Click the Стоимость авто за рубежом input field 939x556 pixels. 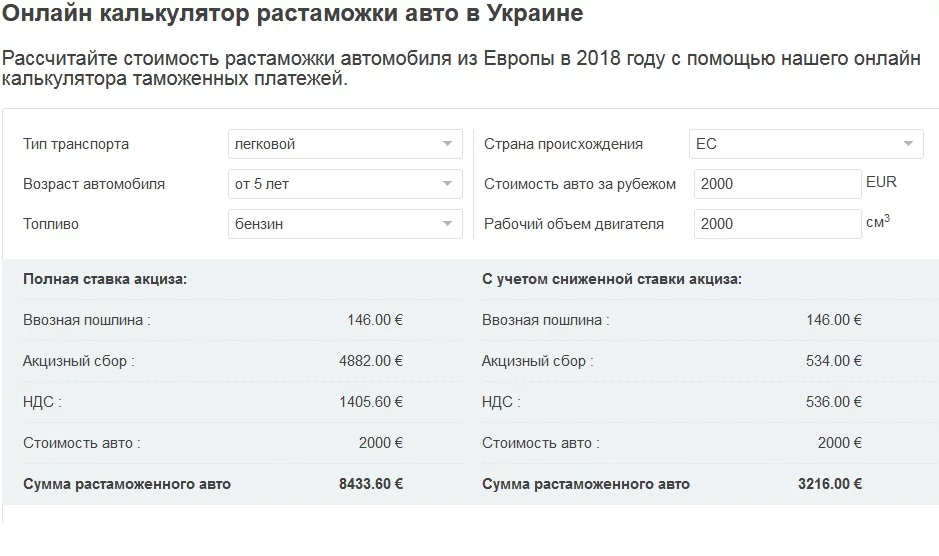[777, 184]
